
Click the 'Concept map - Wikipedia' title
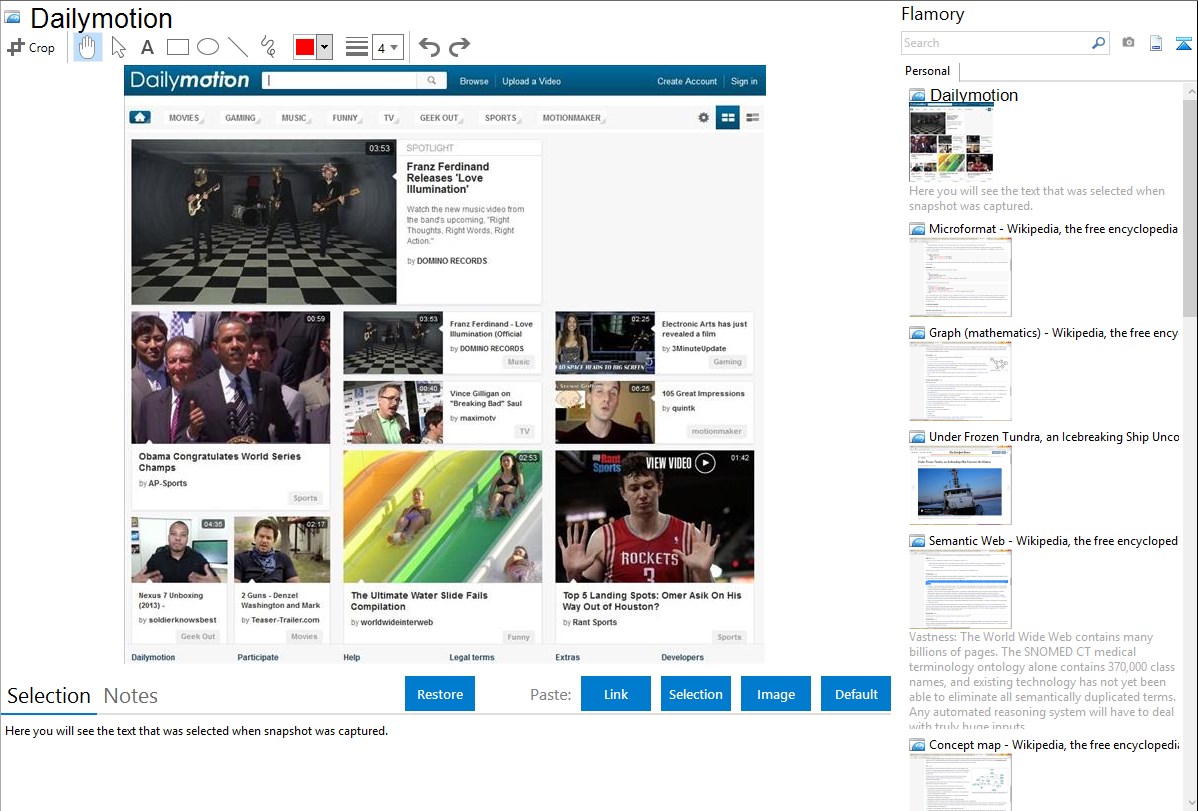tap(1054, 745)
